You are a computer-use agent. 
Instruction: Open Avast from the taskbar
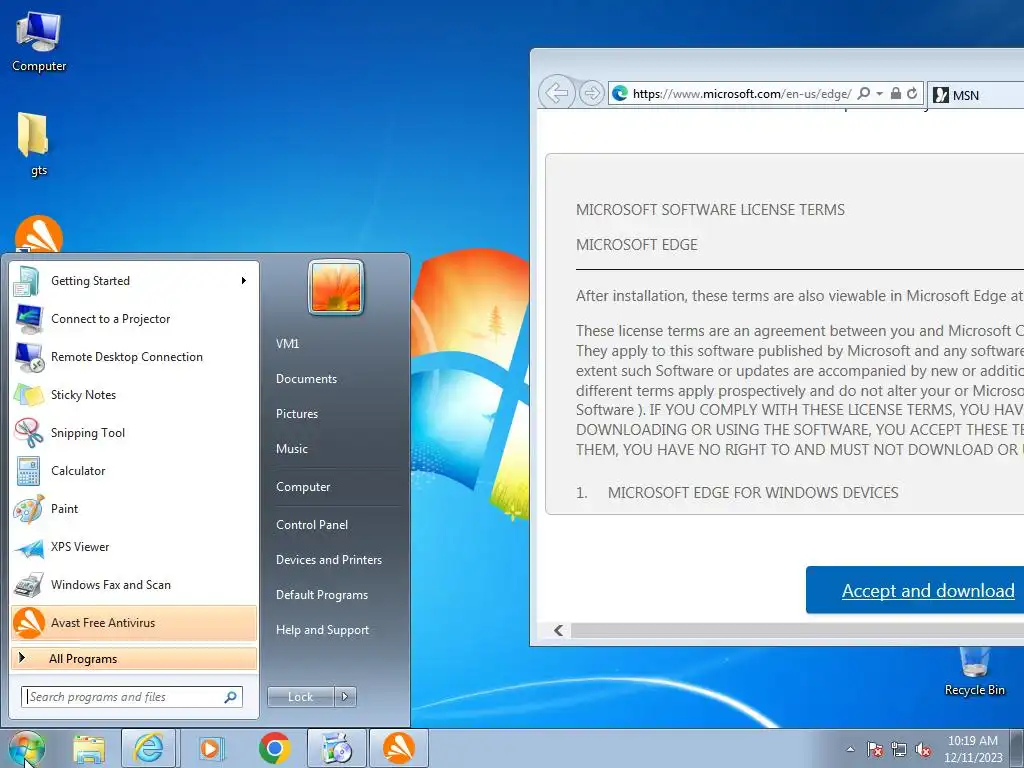399,748
